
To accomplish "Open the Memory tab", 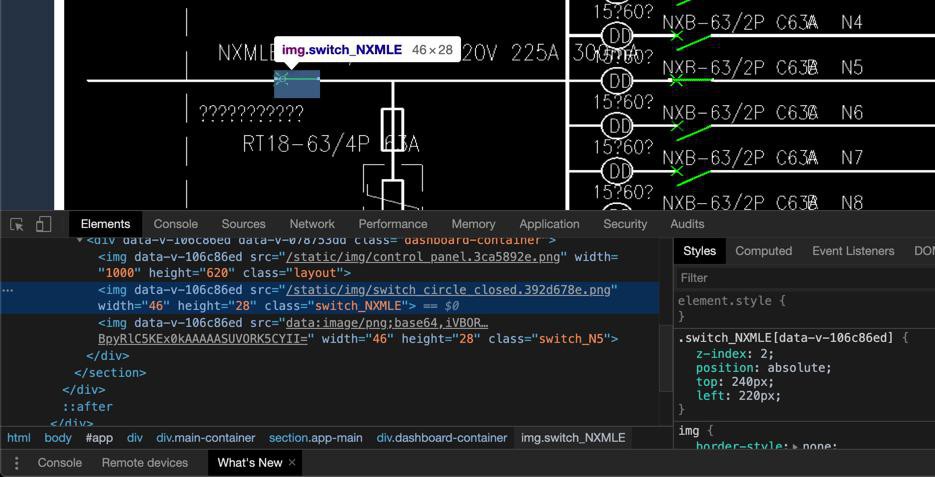I will pyautogui.click(x=473, y=224).
